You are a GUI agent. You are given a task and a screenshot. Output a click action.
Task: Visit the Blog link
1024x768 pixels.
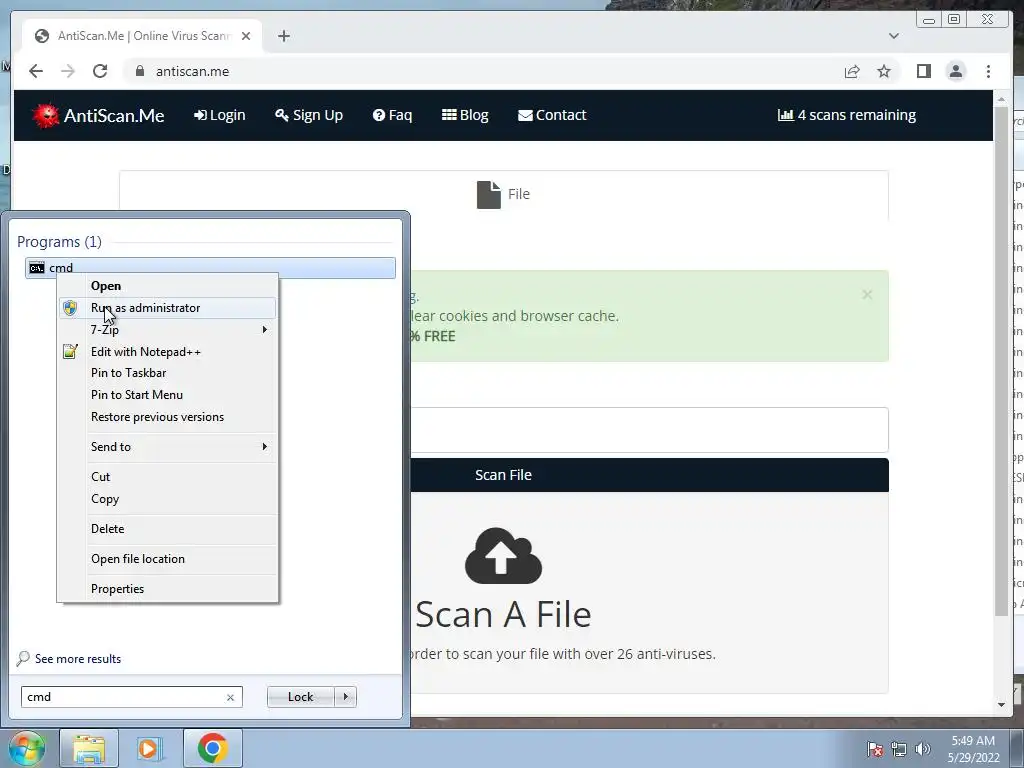click(465, 115)
